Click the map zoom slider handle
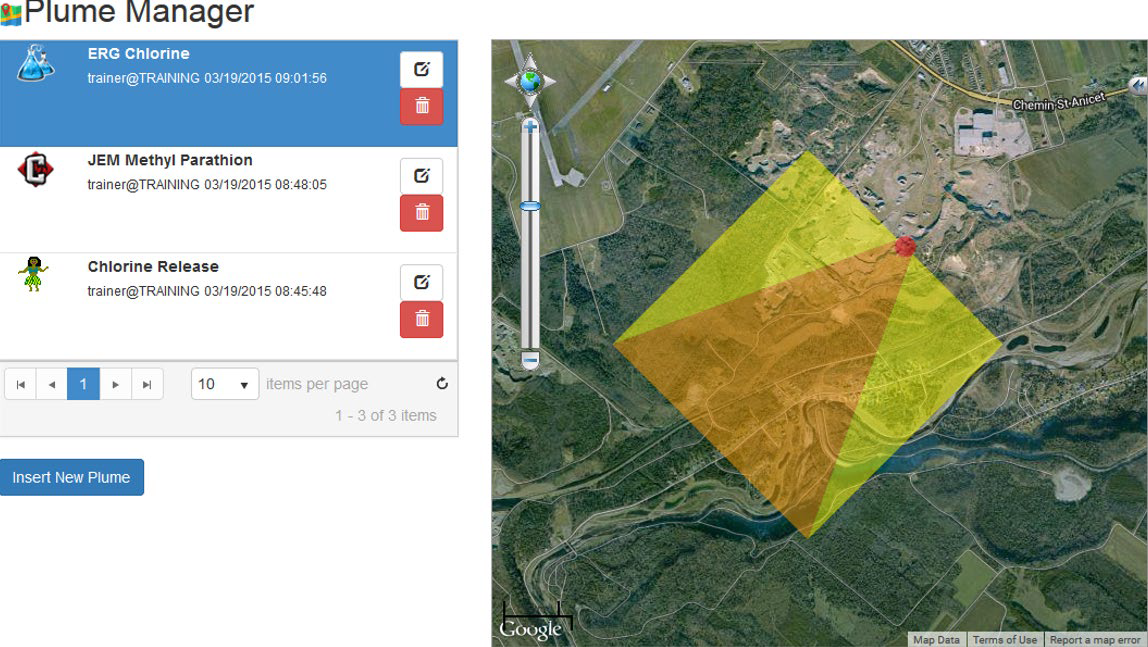 [x=530, y=206]
